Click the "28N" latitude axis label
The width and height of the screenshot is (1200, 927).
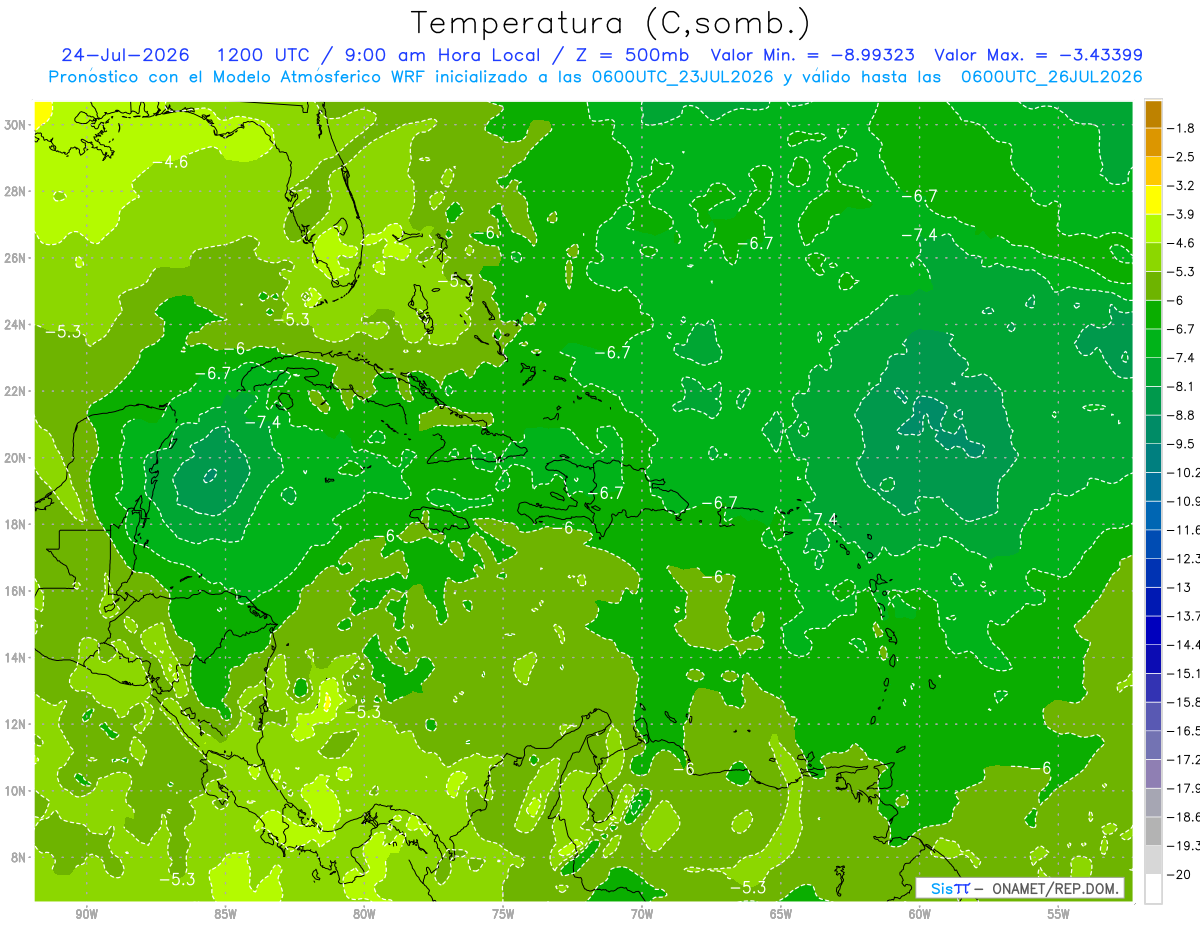click(17, 191)
